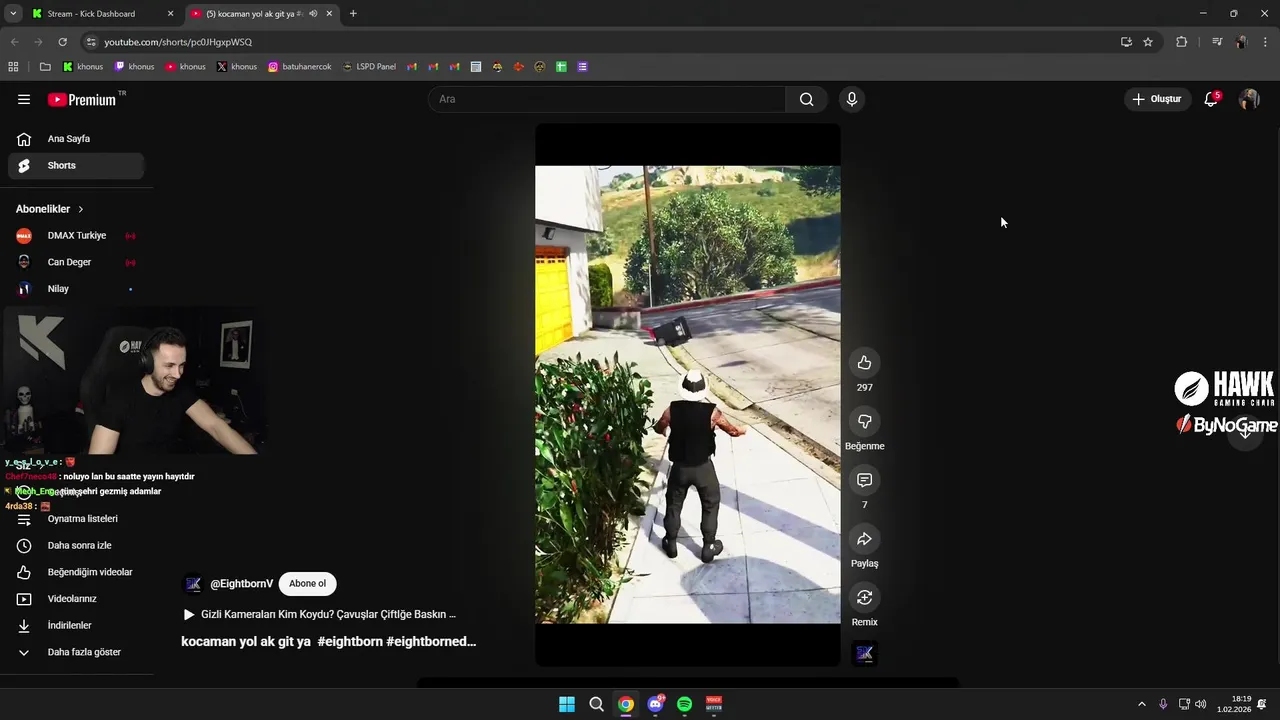Mute the YouTube tab audio icon
The width and height of the screenshot is (1280, 720).
[x=313, y=14]
